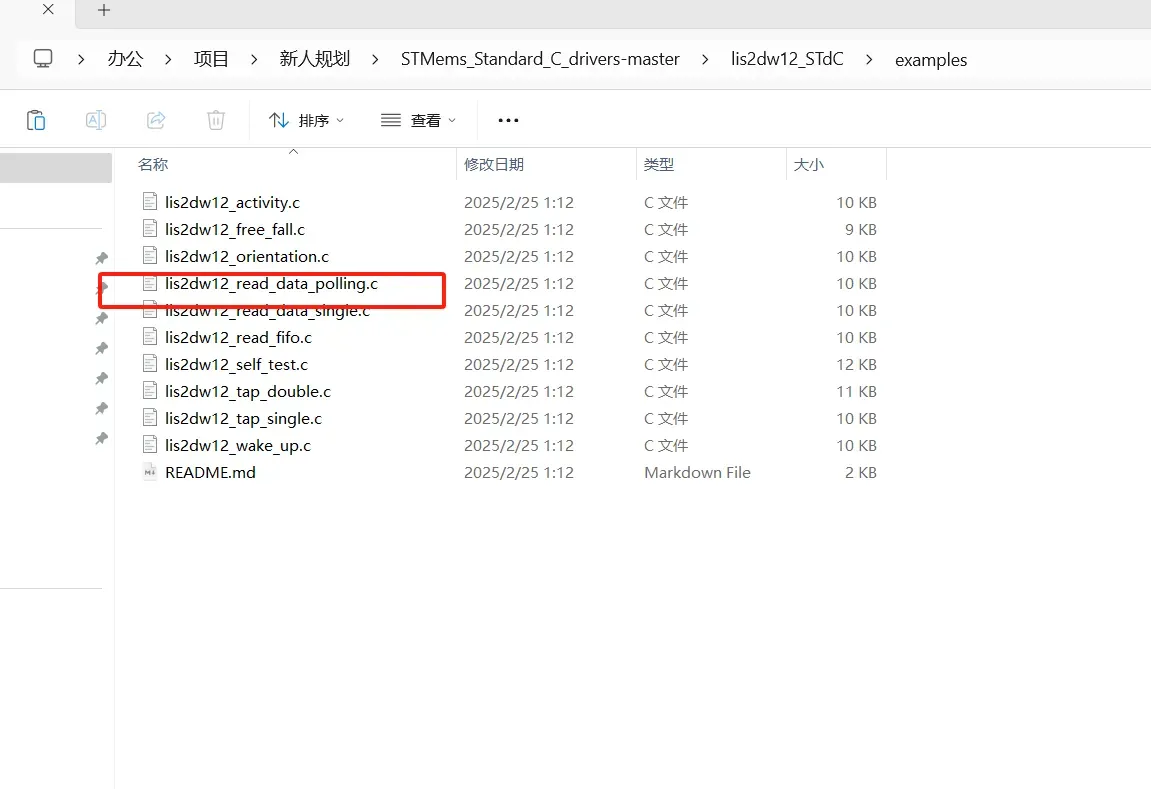This screenshot has width=1151, height=789.
Task: Expand chevron after lis2dw12_STdC in breadcrumb
Action: click(x=869, y=59)
